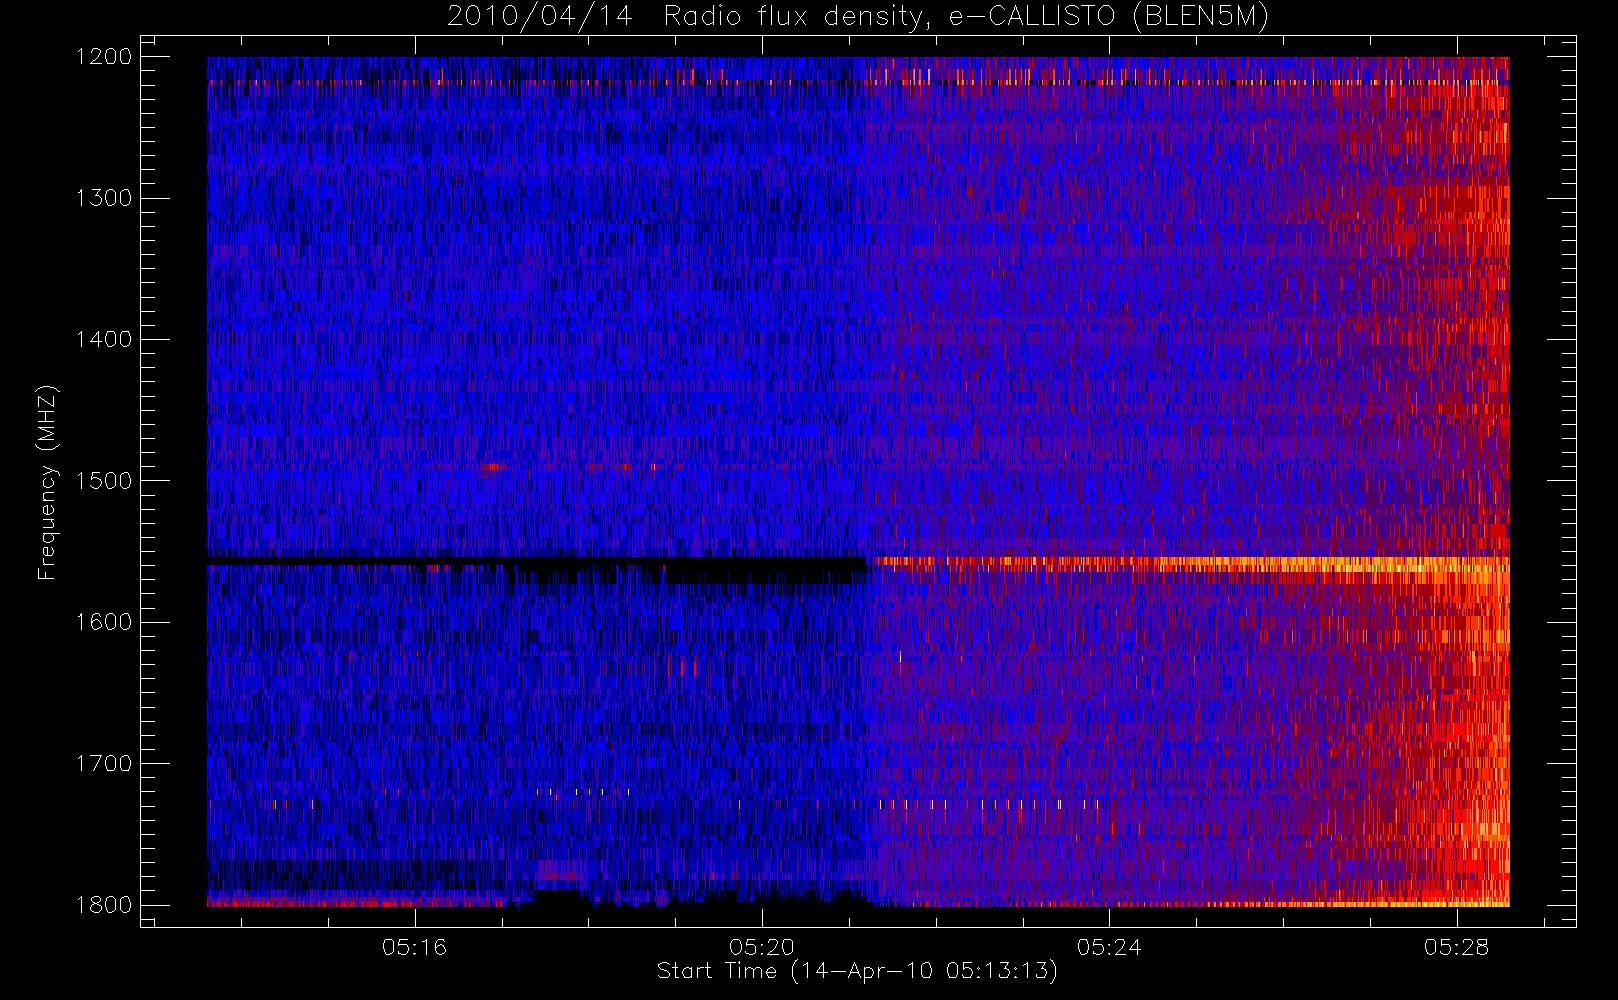Click the plot title 'Radio flux density, e-CALLISTO (BLEN5M)'
Image resolution: width=1618 pixels, height=1000 pixels.
click(x=966, y=17)
